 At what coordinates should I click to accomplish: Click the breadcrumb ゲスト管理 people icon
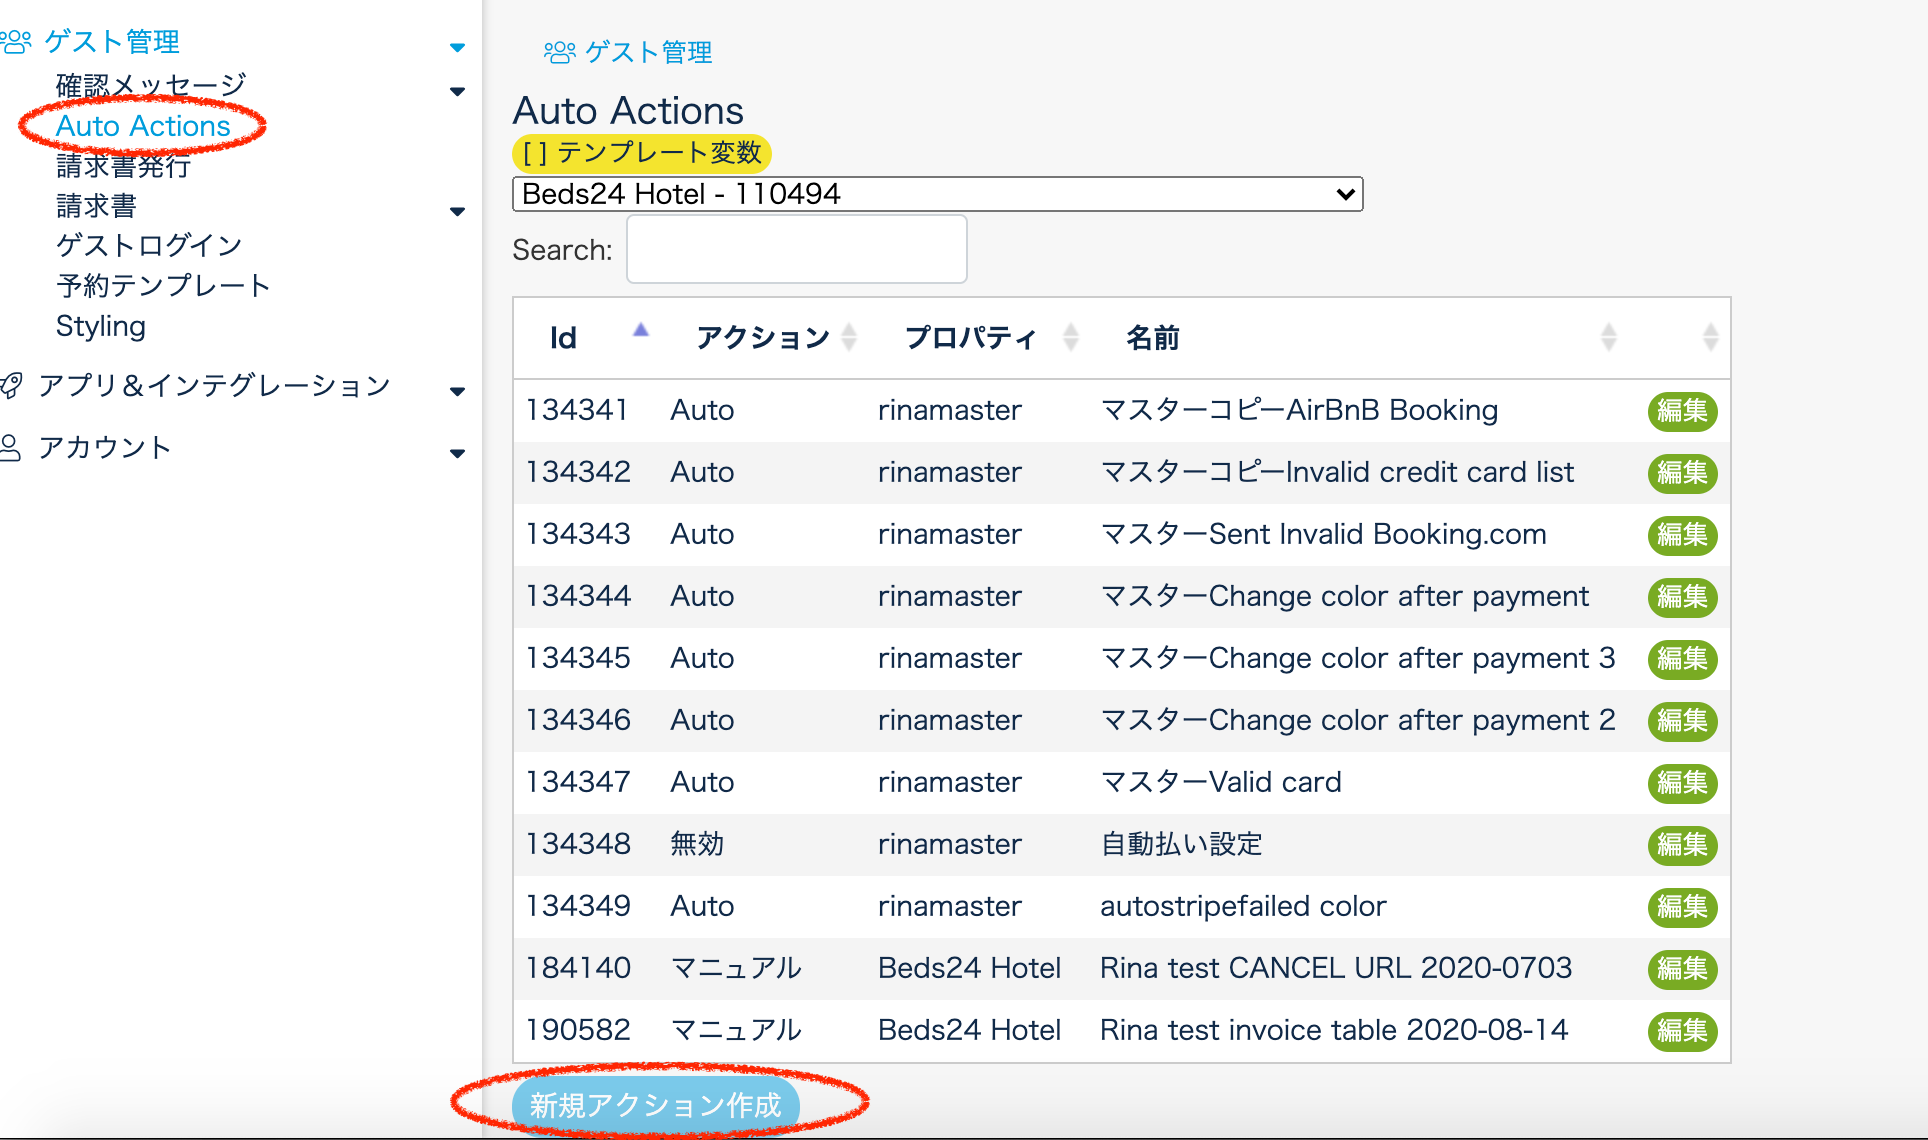(x=559, y=52)
